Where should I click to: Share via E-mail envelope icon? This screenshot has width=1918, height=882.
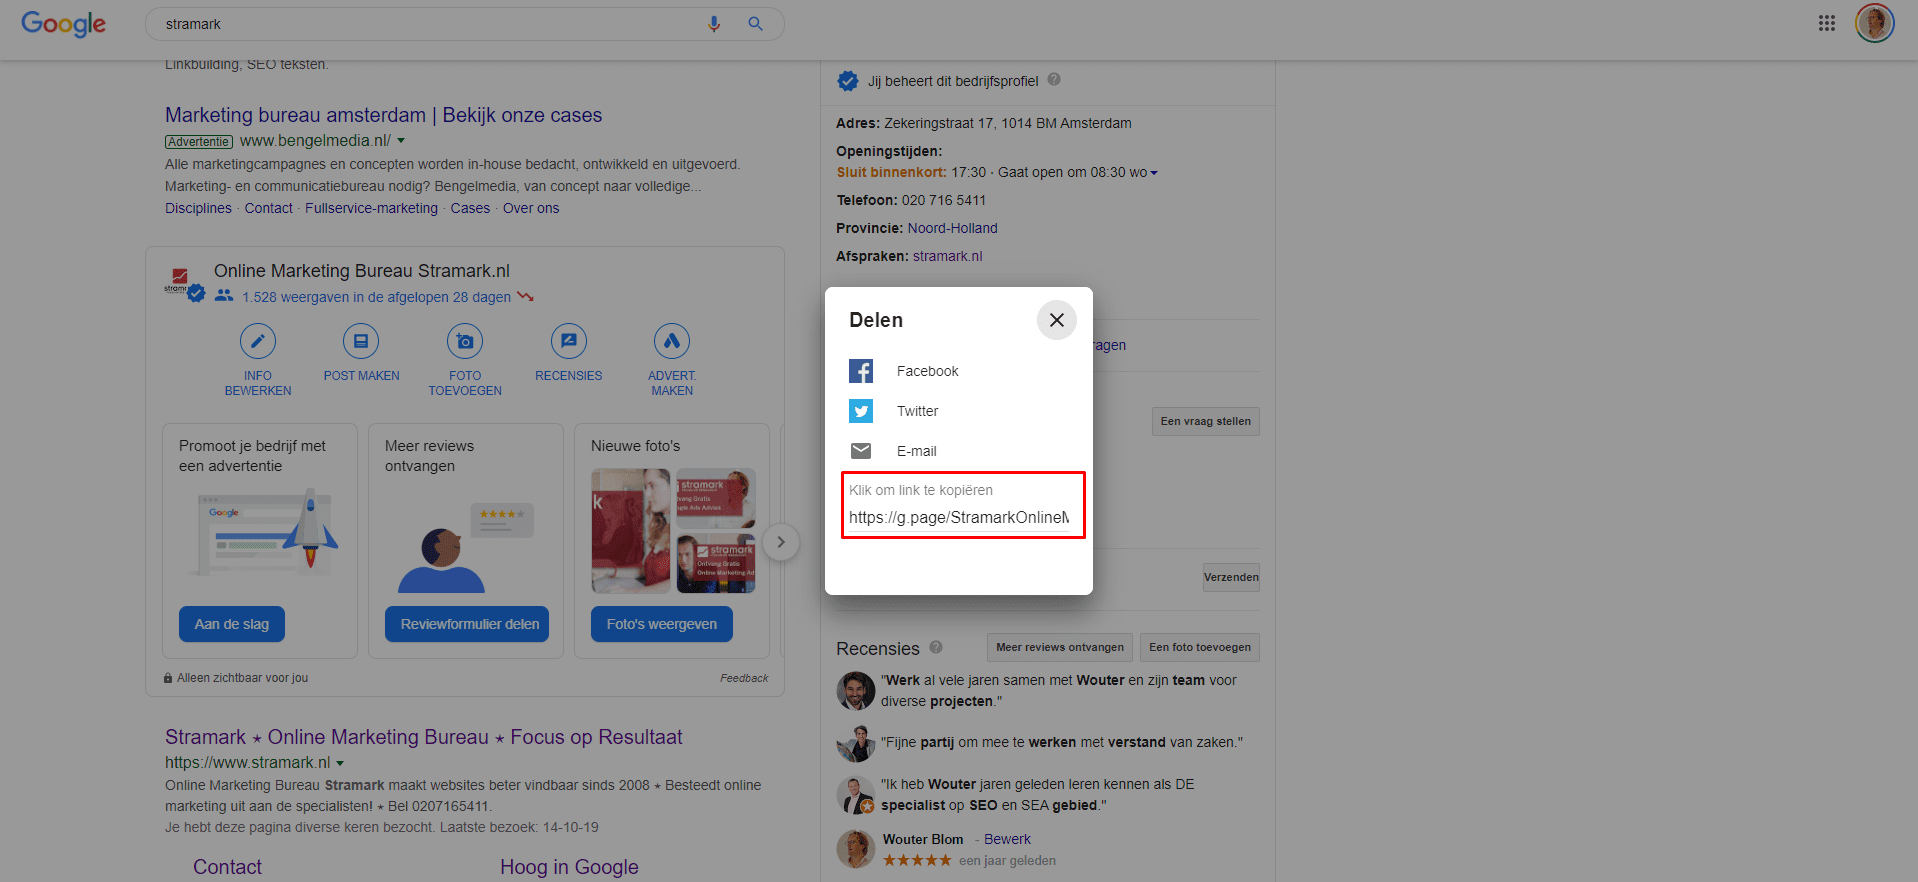pyautogui.click(x=861, y=451)
